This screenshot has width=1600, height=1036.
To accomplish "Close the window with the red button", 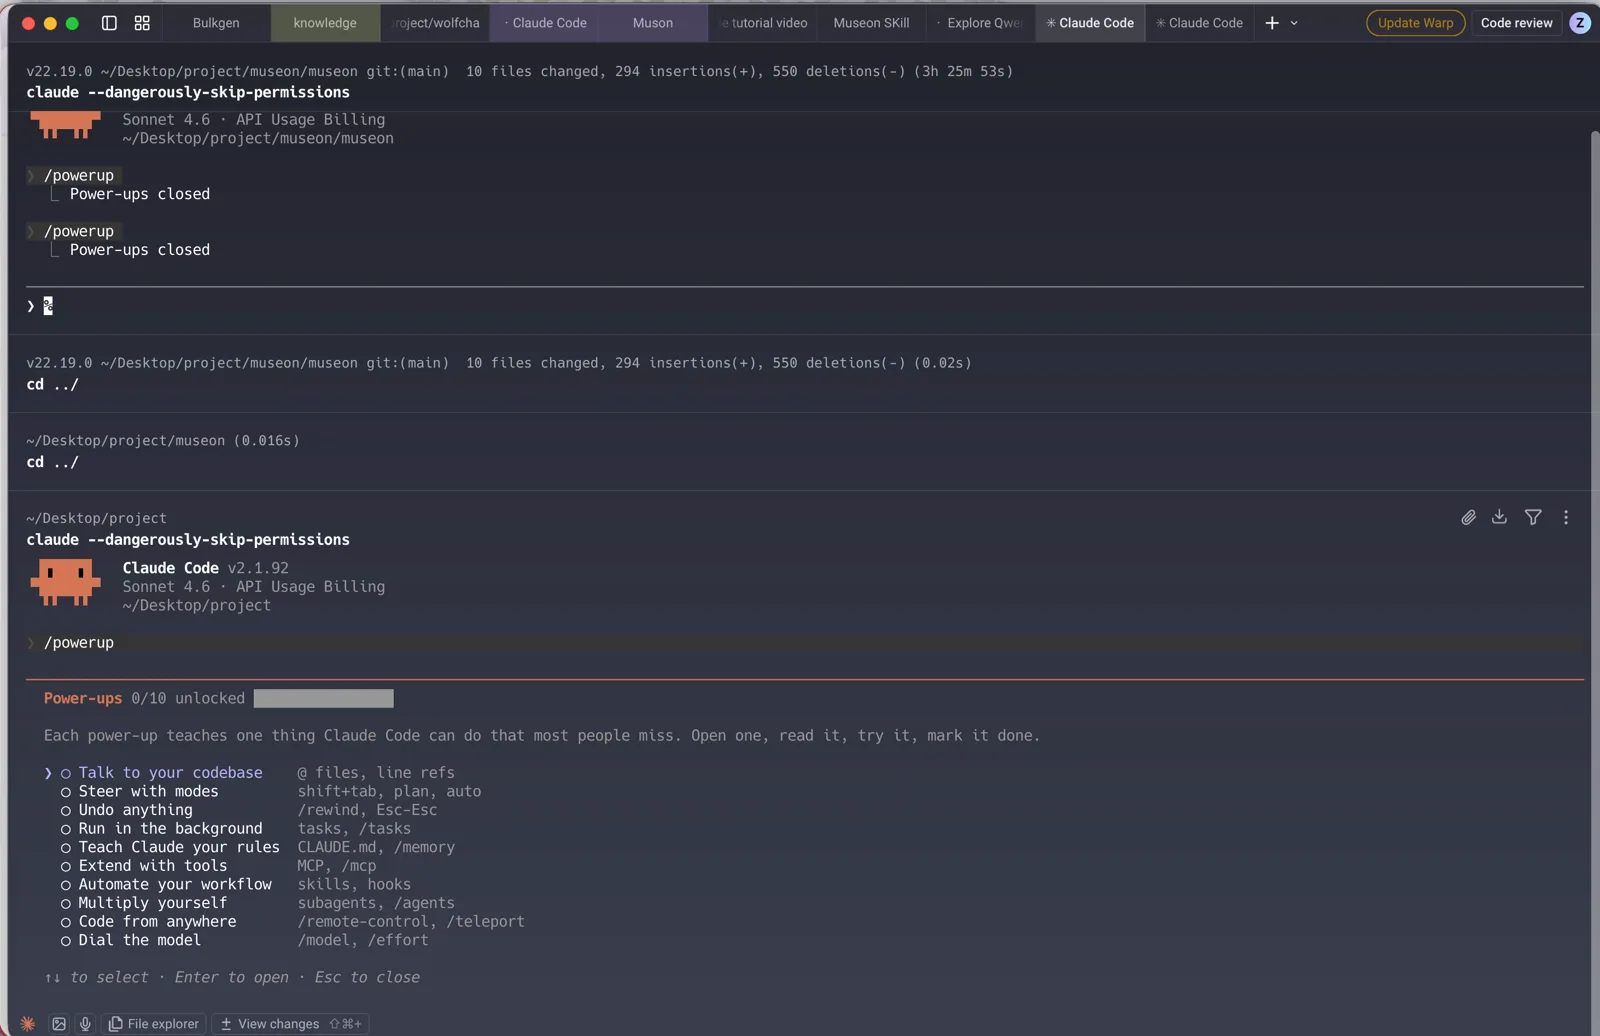I will (28, 23).
